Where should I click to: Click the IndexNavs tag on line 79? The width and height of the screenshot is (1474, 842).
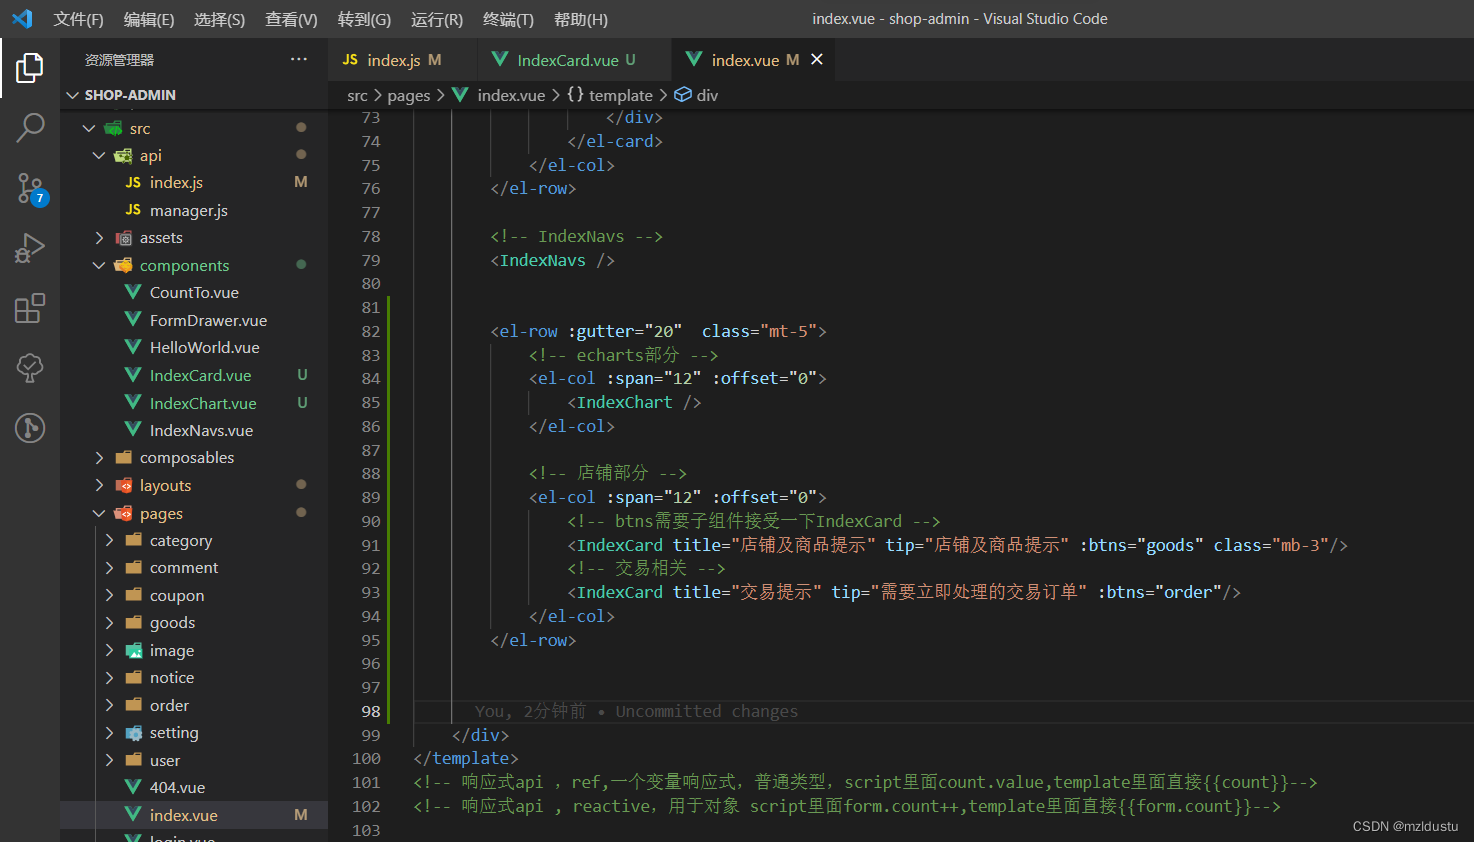[x=543, y=260]
